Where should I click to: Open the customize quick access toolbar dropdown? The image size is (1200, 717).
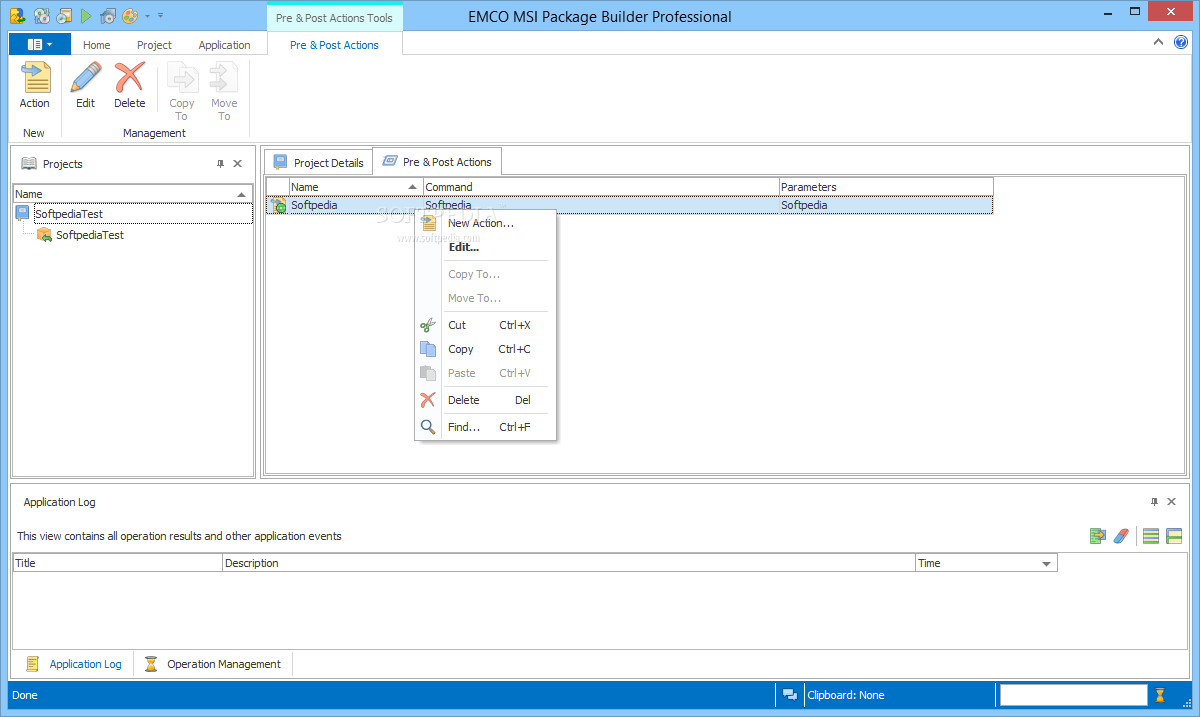pos(161,16)
